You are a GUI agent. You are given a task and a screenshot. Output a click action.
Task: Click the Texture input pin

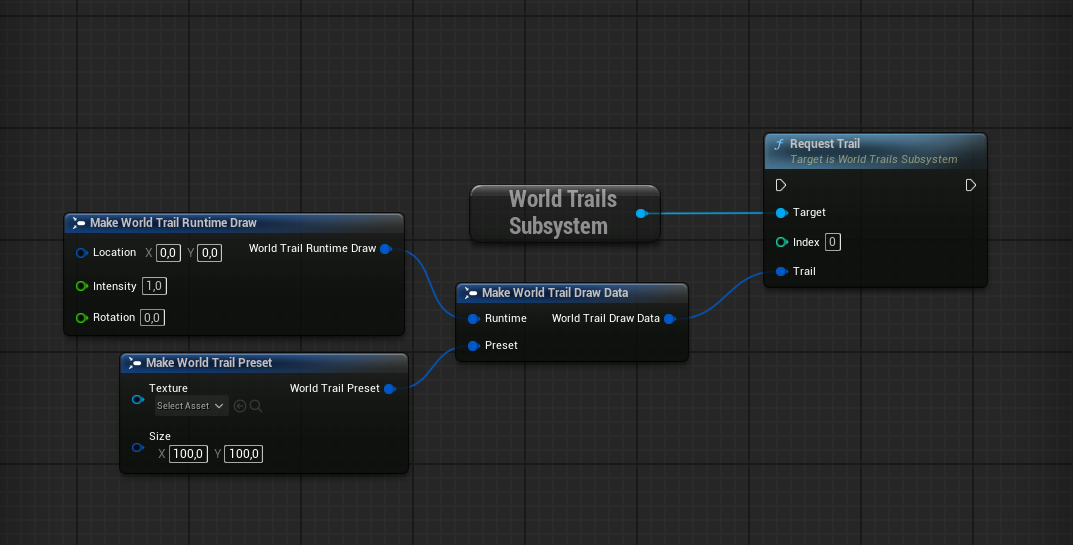coord(138,399)
